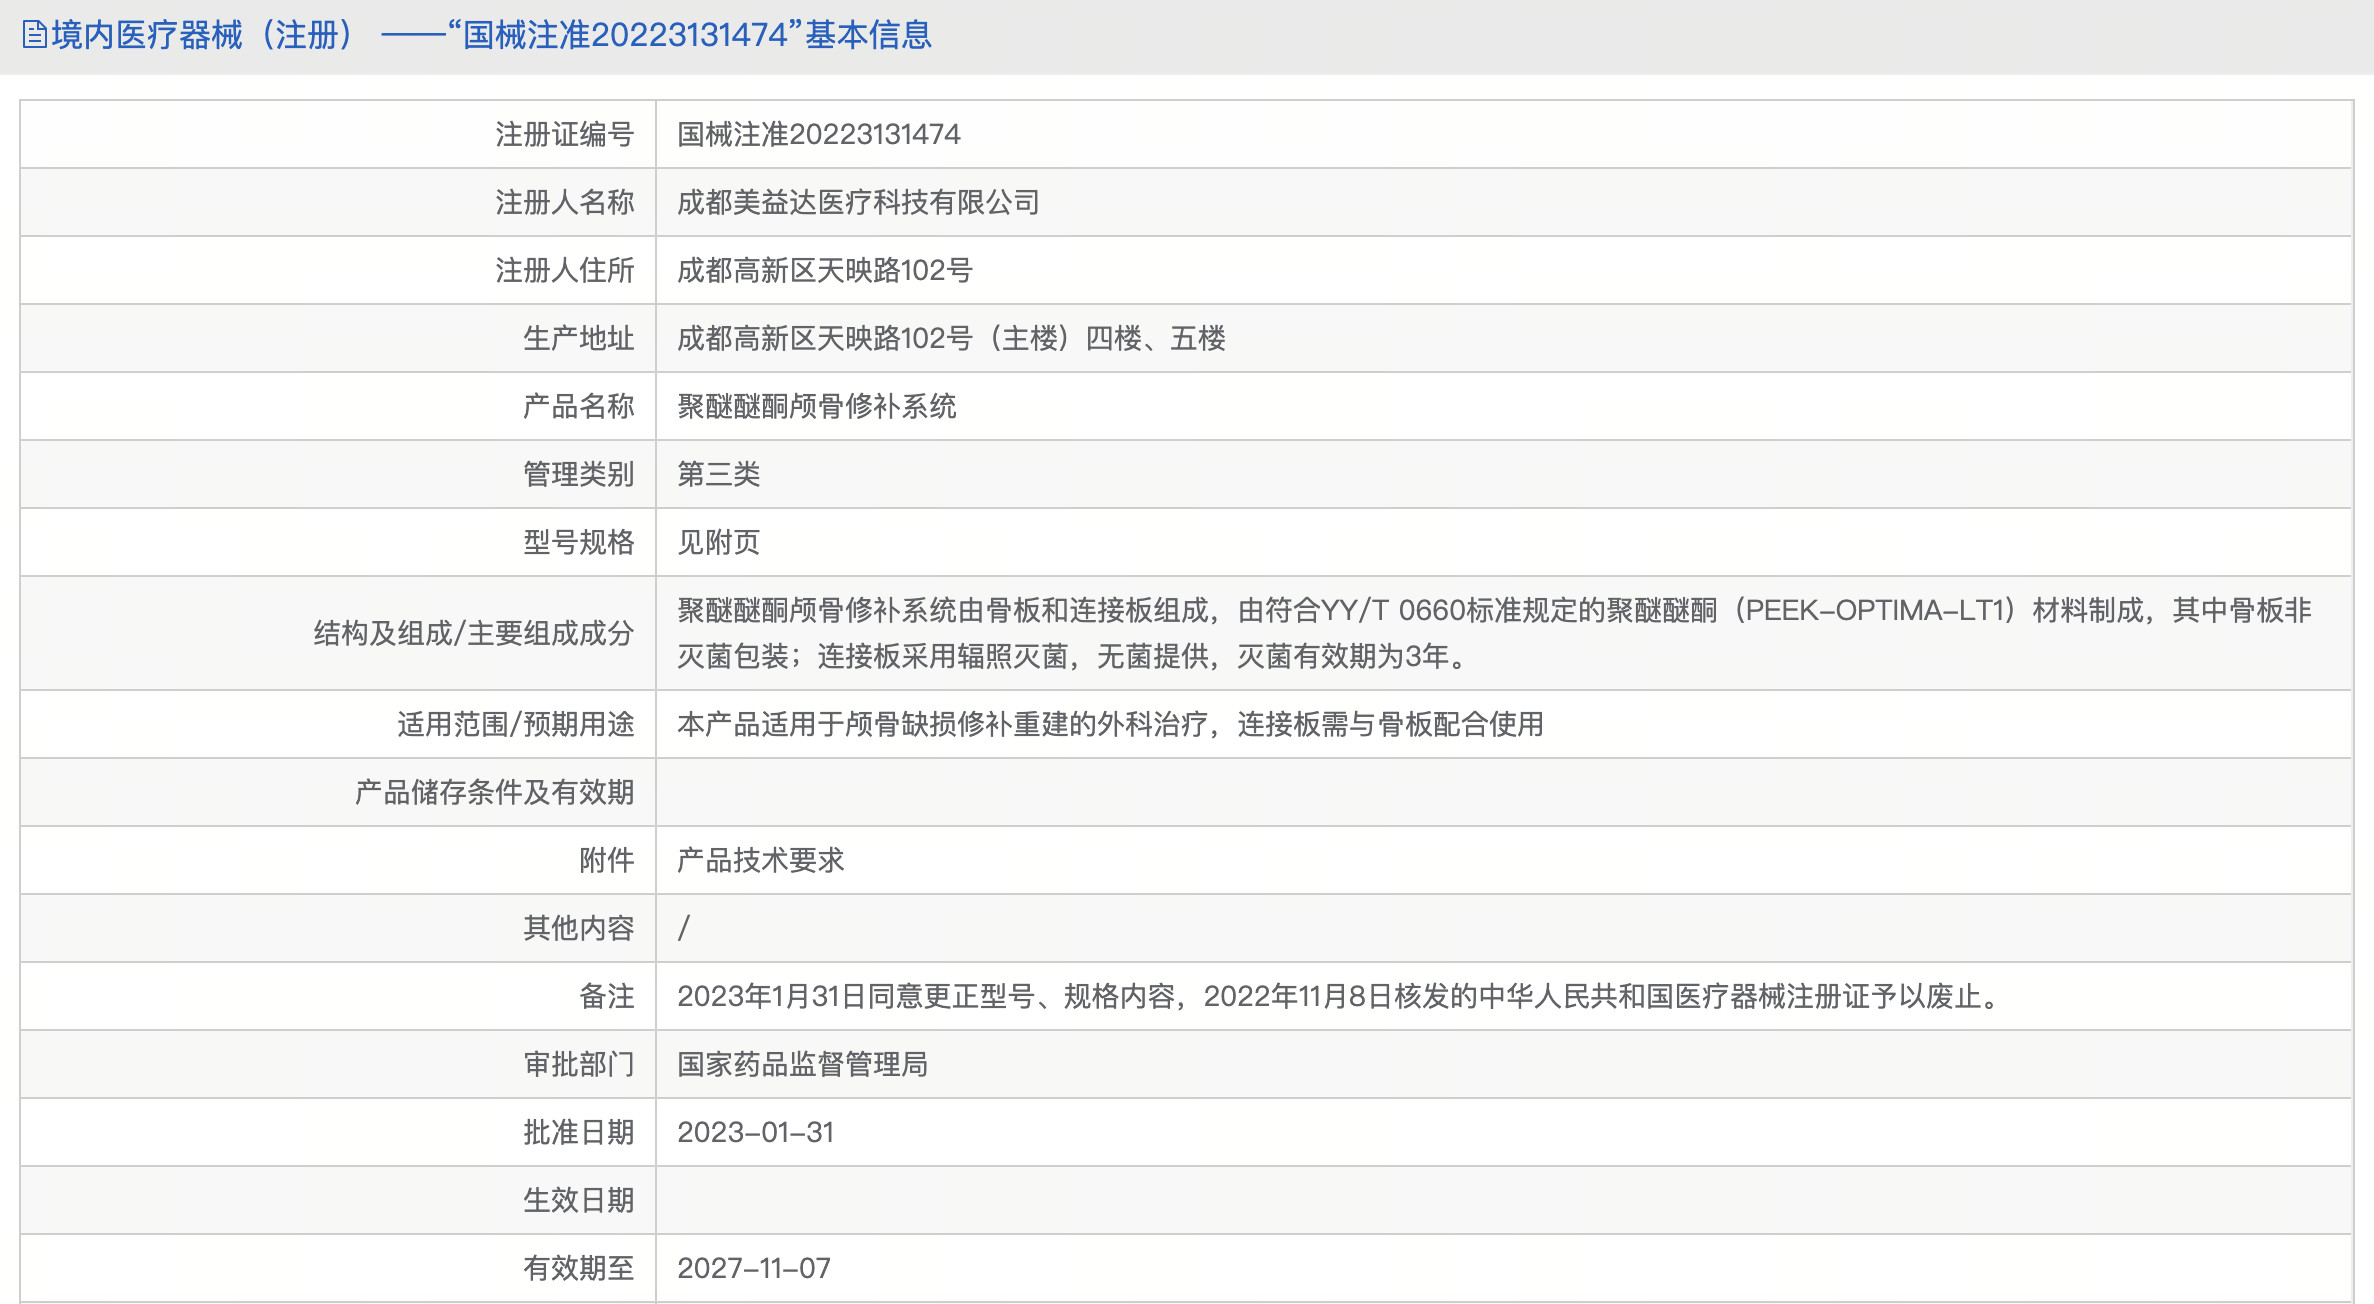2374x1304 pixels.
Task: Click the 生产地址 label
Action: pyautogui.click(x=579, y=338)
